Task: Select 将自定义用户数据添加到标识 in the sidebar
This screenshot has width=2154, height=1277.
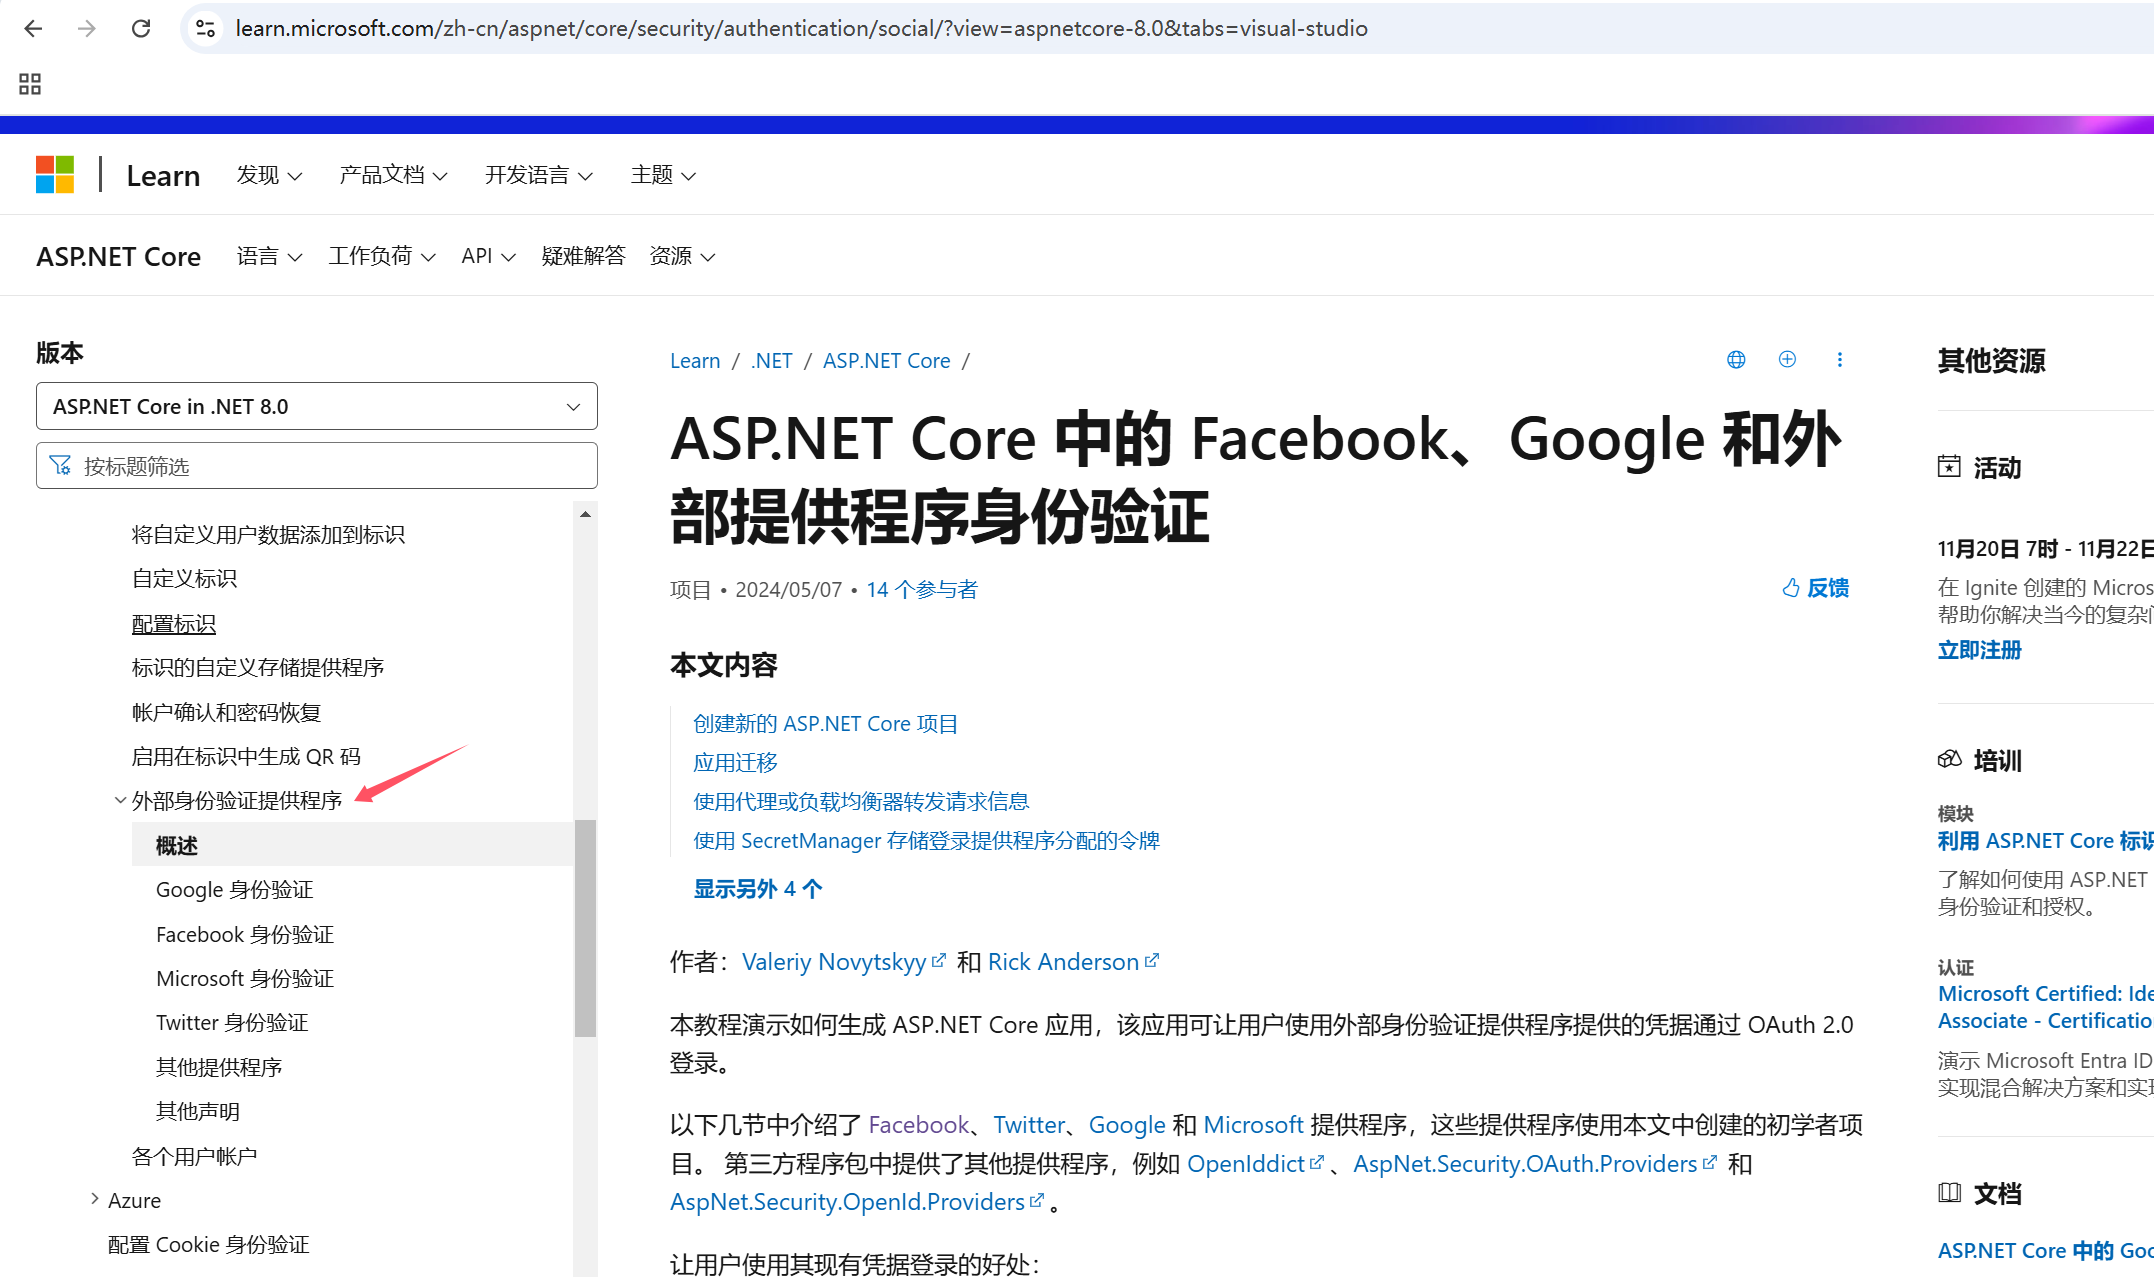Action: pos(268,535)
